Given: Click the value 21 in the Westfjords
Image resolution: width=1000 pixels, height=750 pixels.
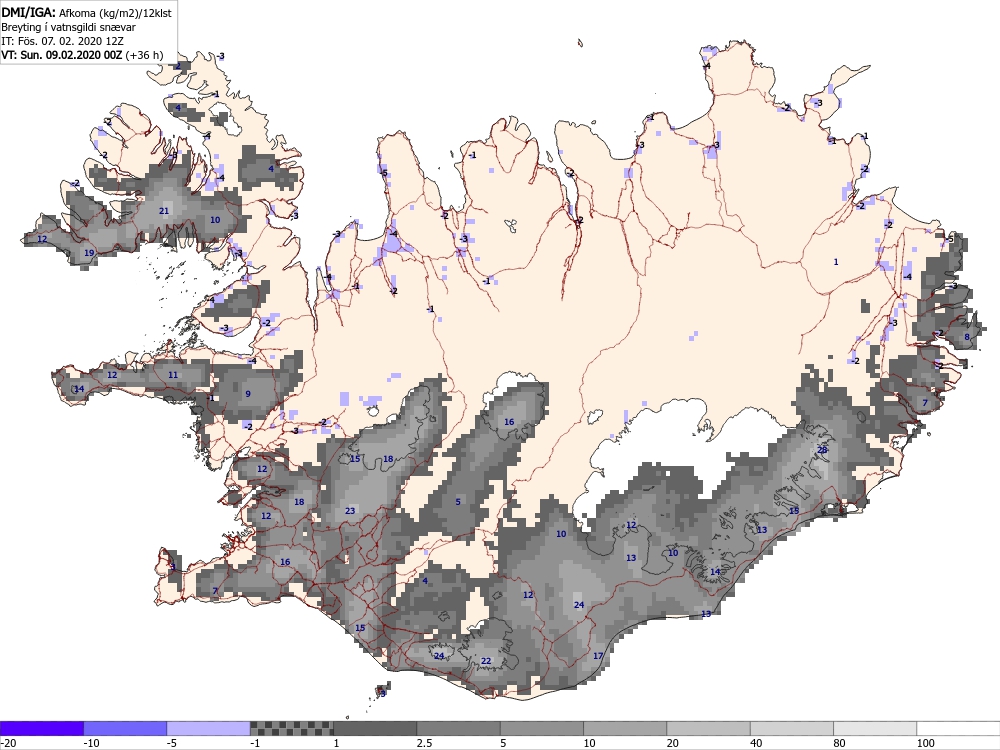Looking at the screenshot, I should [x=164, y=211].
